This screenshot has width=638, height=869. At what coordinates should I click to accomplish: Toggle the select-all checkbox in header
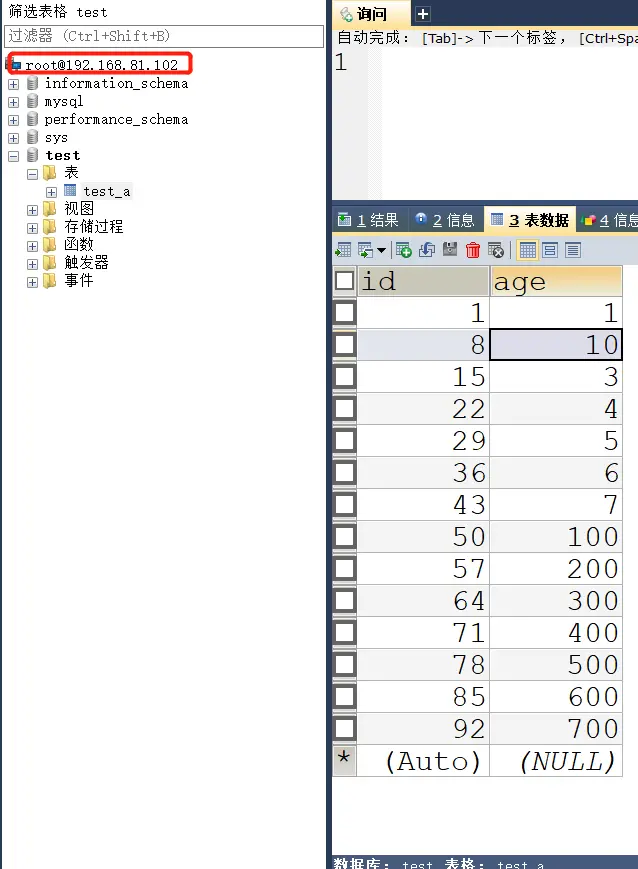click(345, 281)
